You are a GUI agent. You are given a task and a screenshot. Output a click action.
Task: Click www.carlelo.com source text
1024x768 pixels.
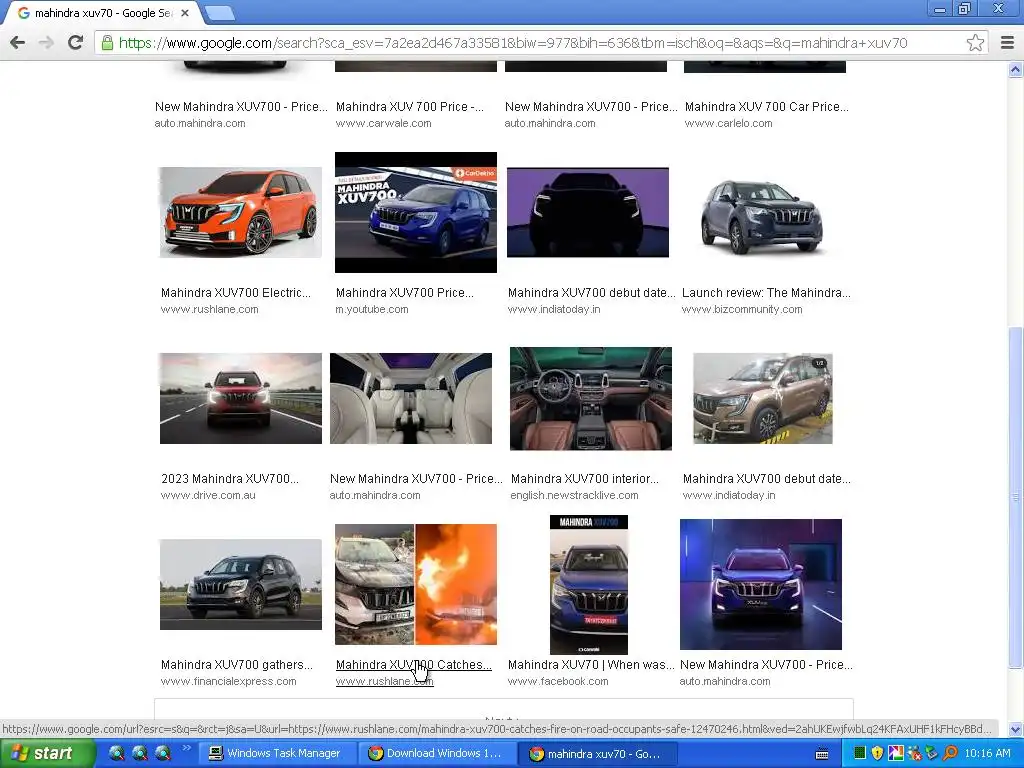[x=728, y=123]
